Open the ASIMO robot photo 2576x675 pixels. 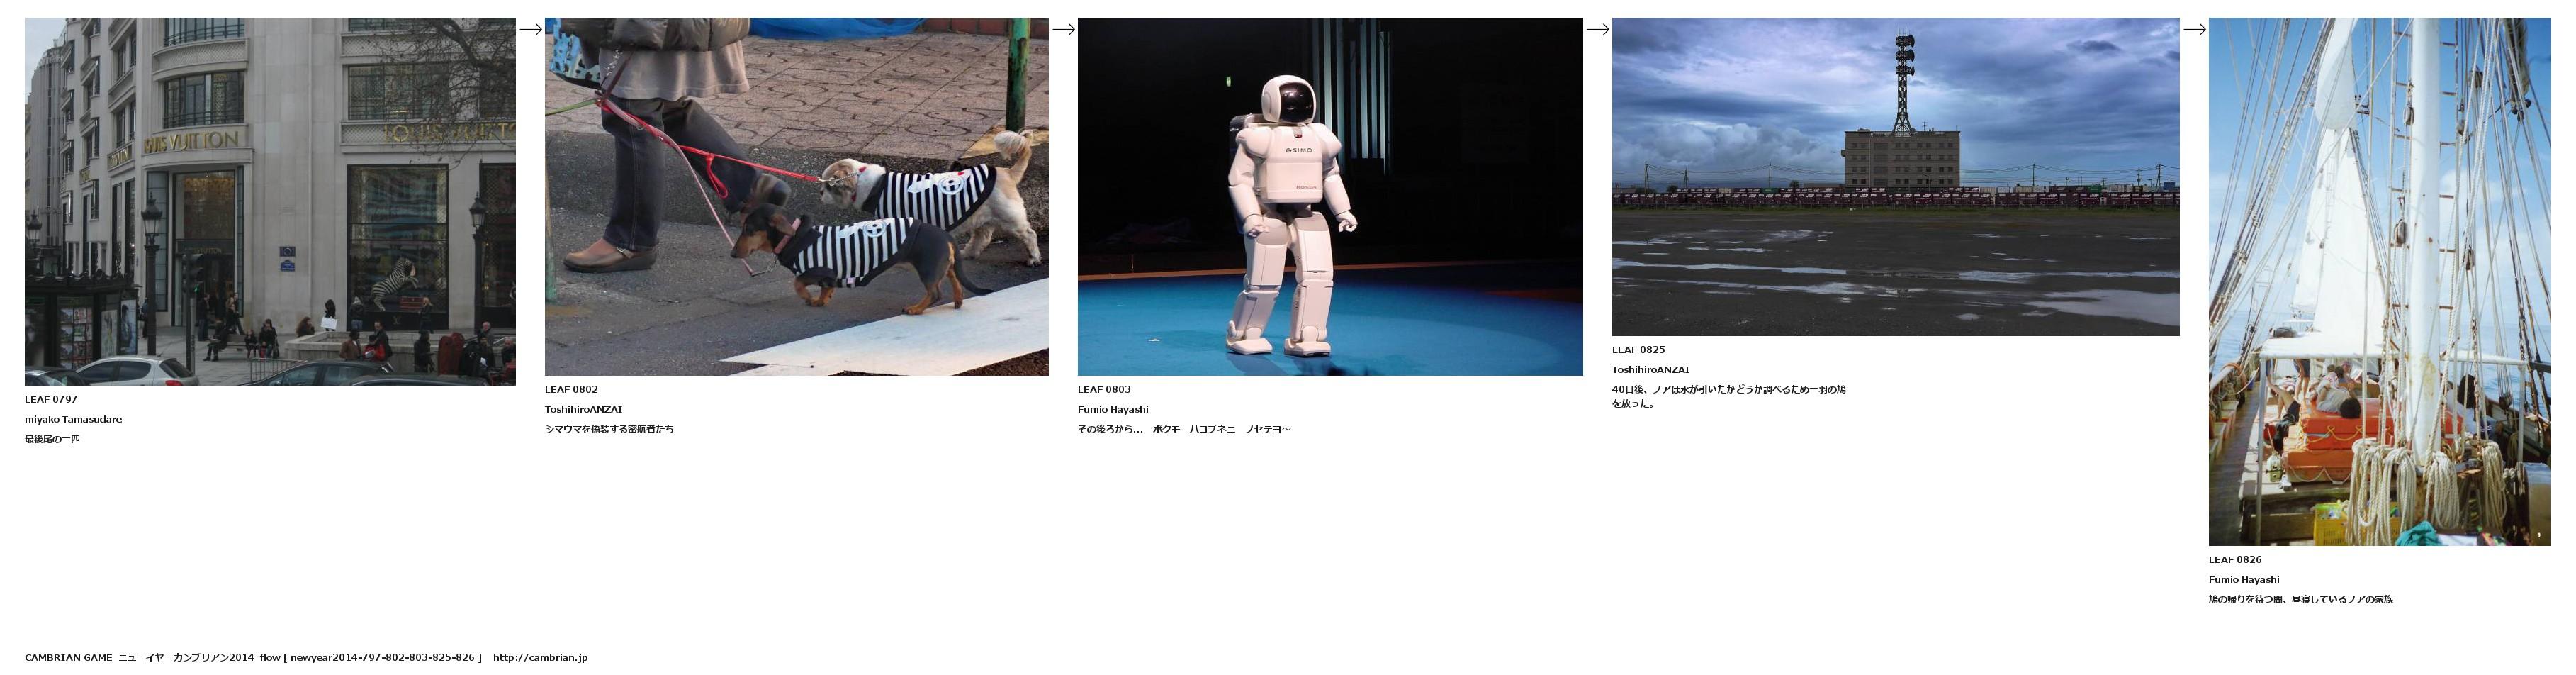[x=1329, y=196]
